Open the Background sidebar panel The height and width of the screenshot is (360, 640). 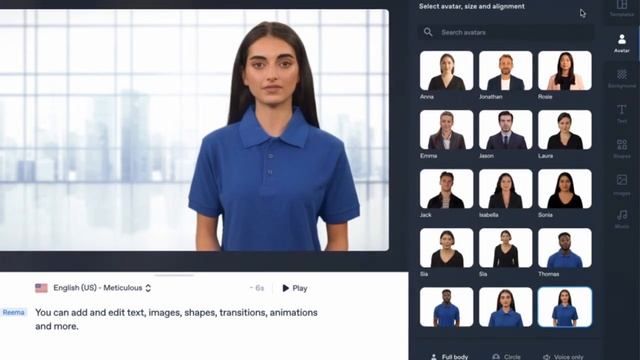[622, 78]
